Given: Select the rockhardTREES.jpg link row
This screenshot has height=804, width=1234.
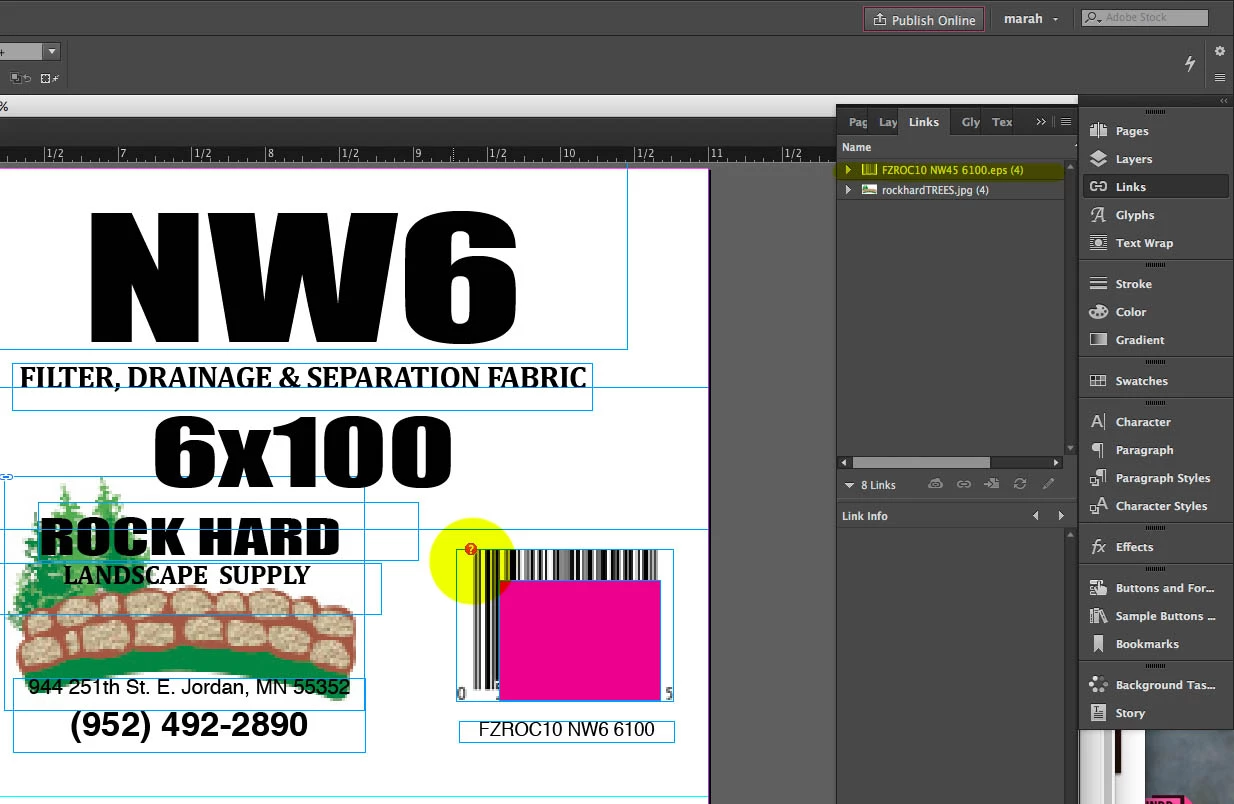Looking at the screenshot, I should tap(950, 190).
